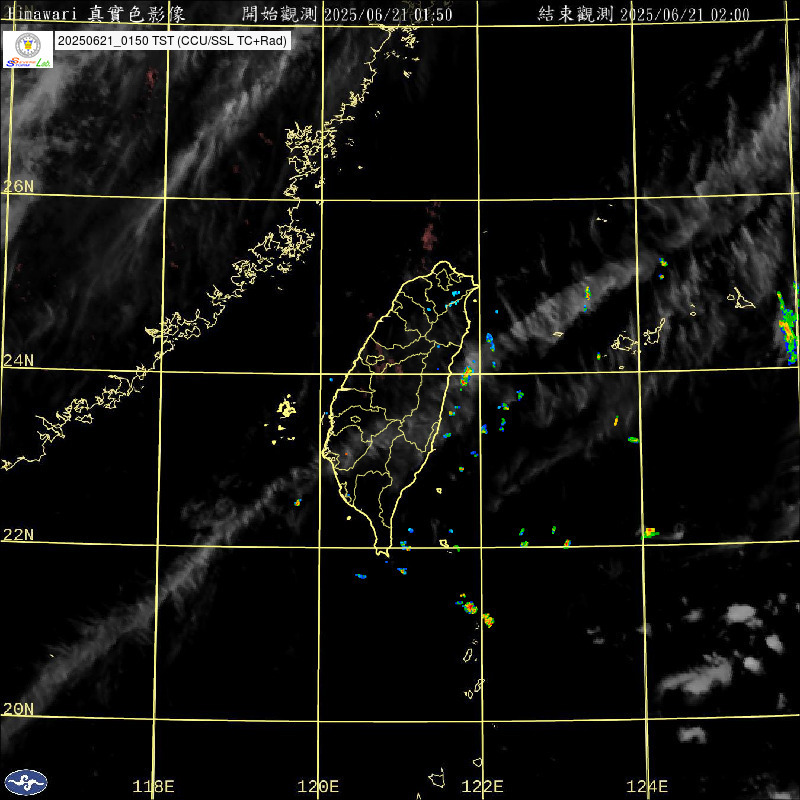Click the 22N latitude label
This screenshot has width=800, height=800.
pos(18,535)
